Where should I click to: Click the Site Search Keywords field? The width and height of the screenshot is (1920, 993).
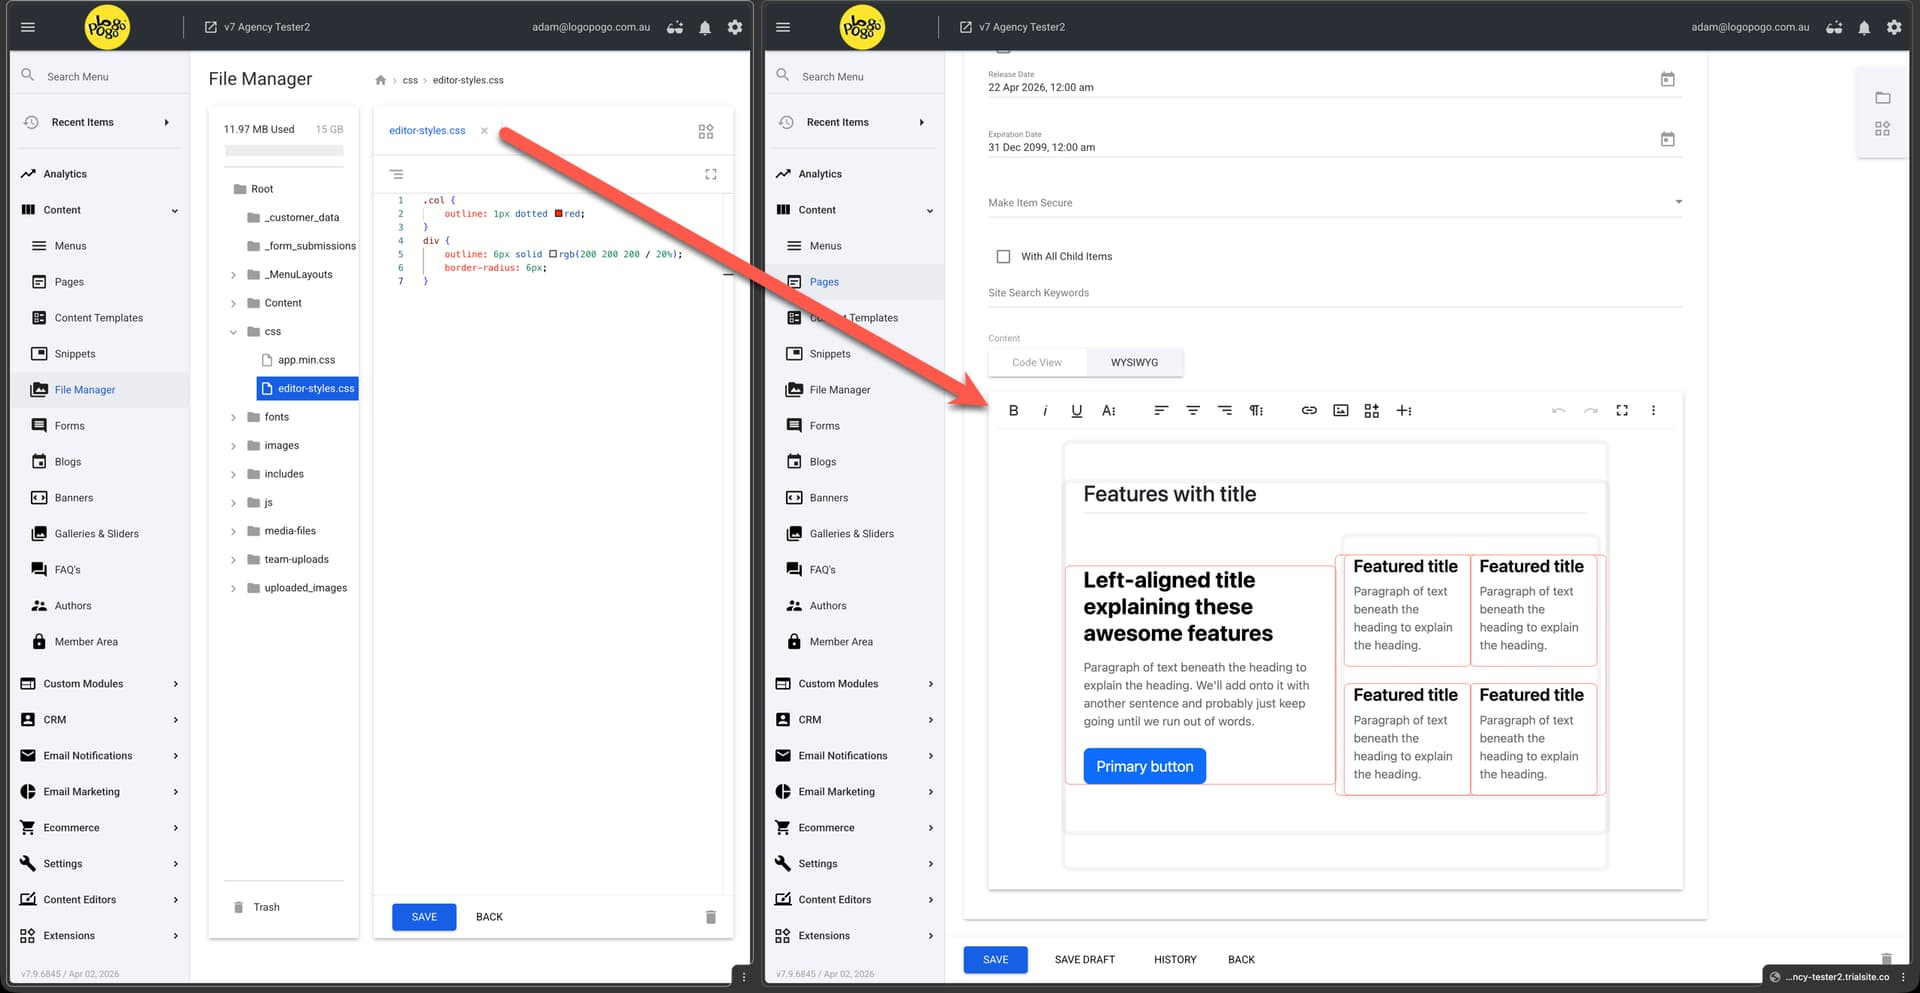point(1333,293)
